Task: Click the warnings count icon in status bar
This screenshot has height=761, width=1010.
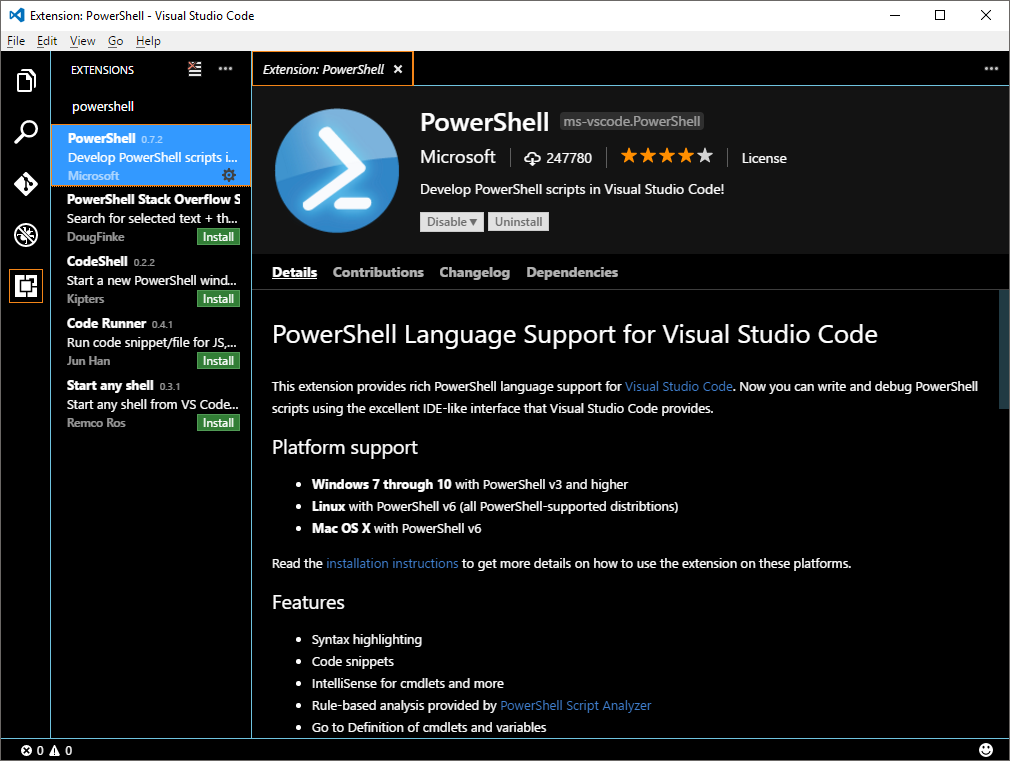Action: coord(55,750)
